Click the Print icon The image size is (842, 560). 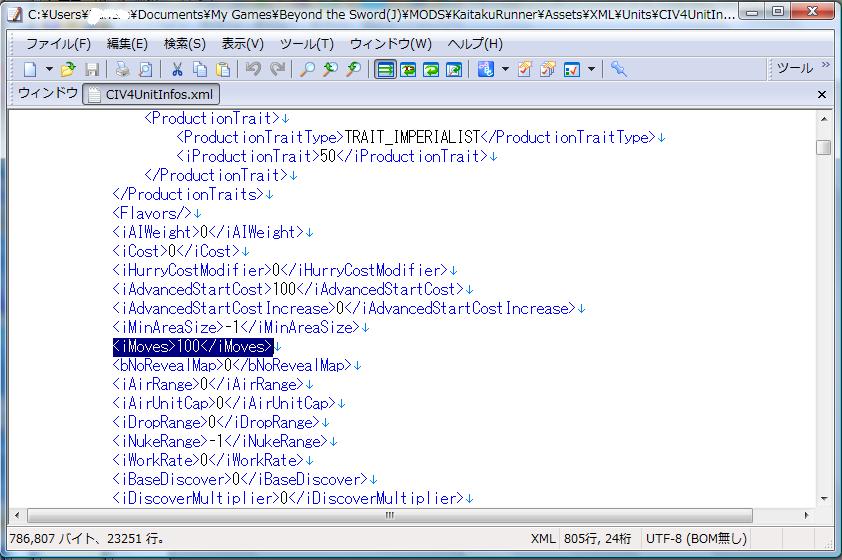(x=122, y=69)
